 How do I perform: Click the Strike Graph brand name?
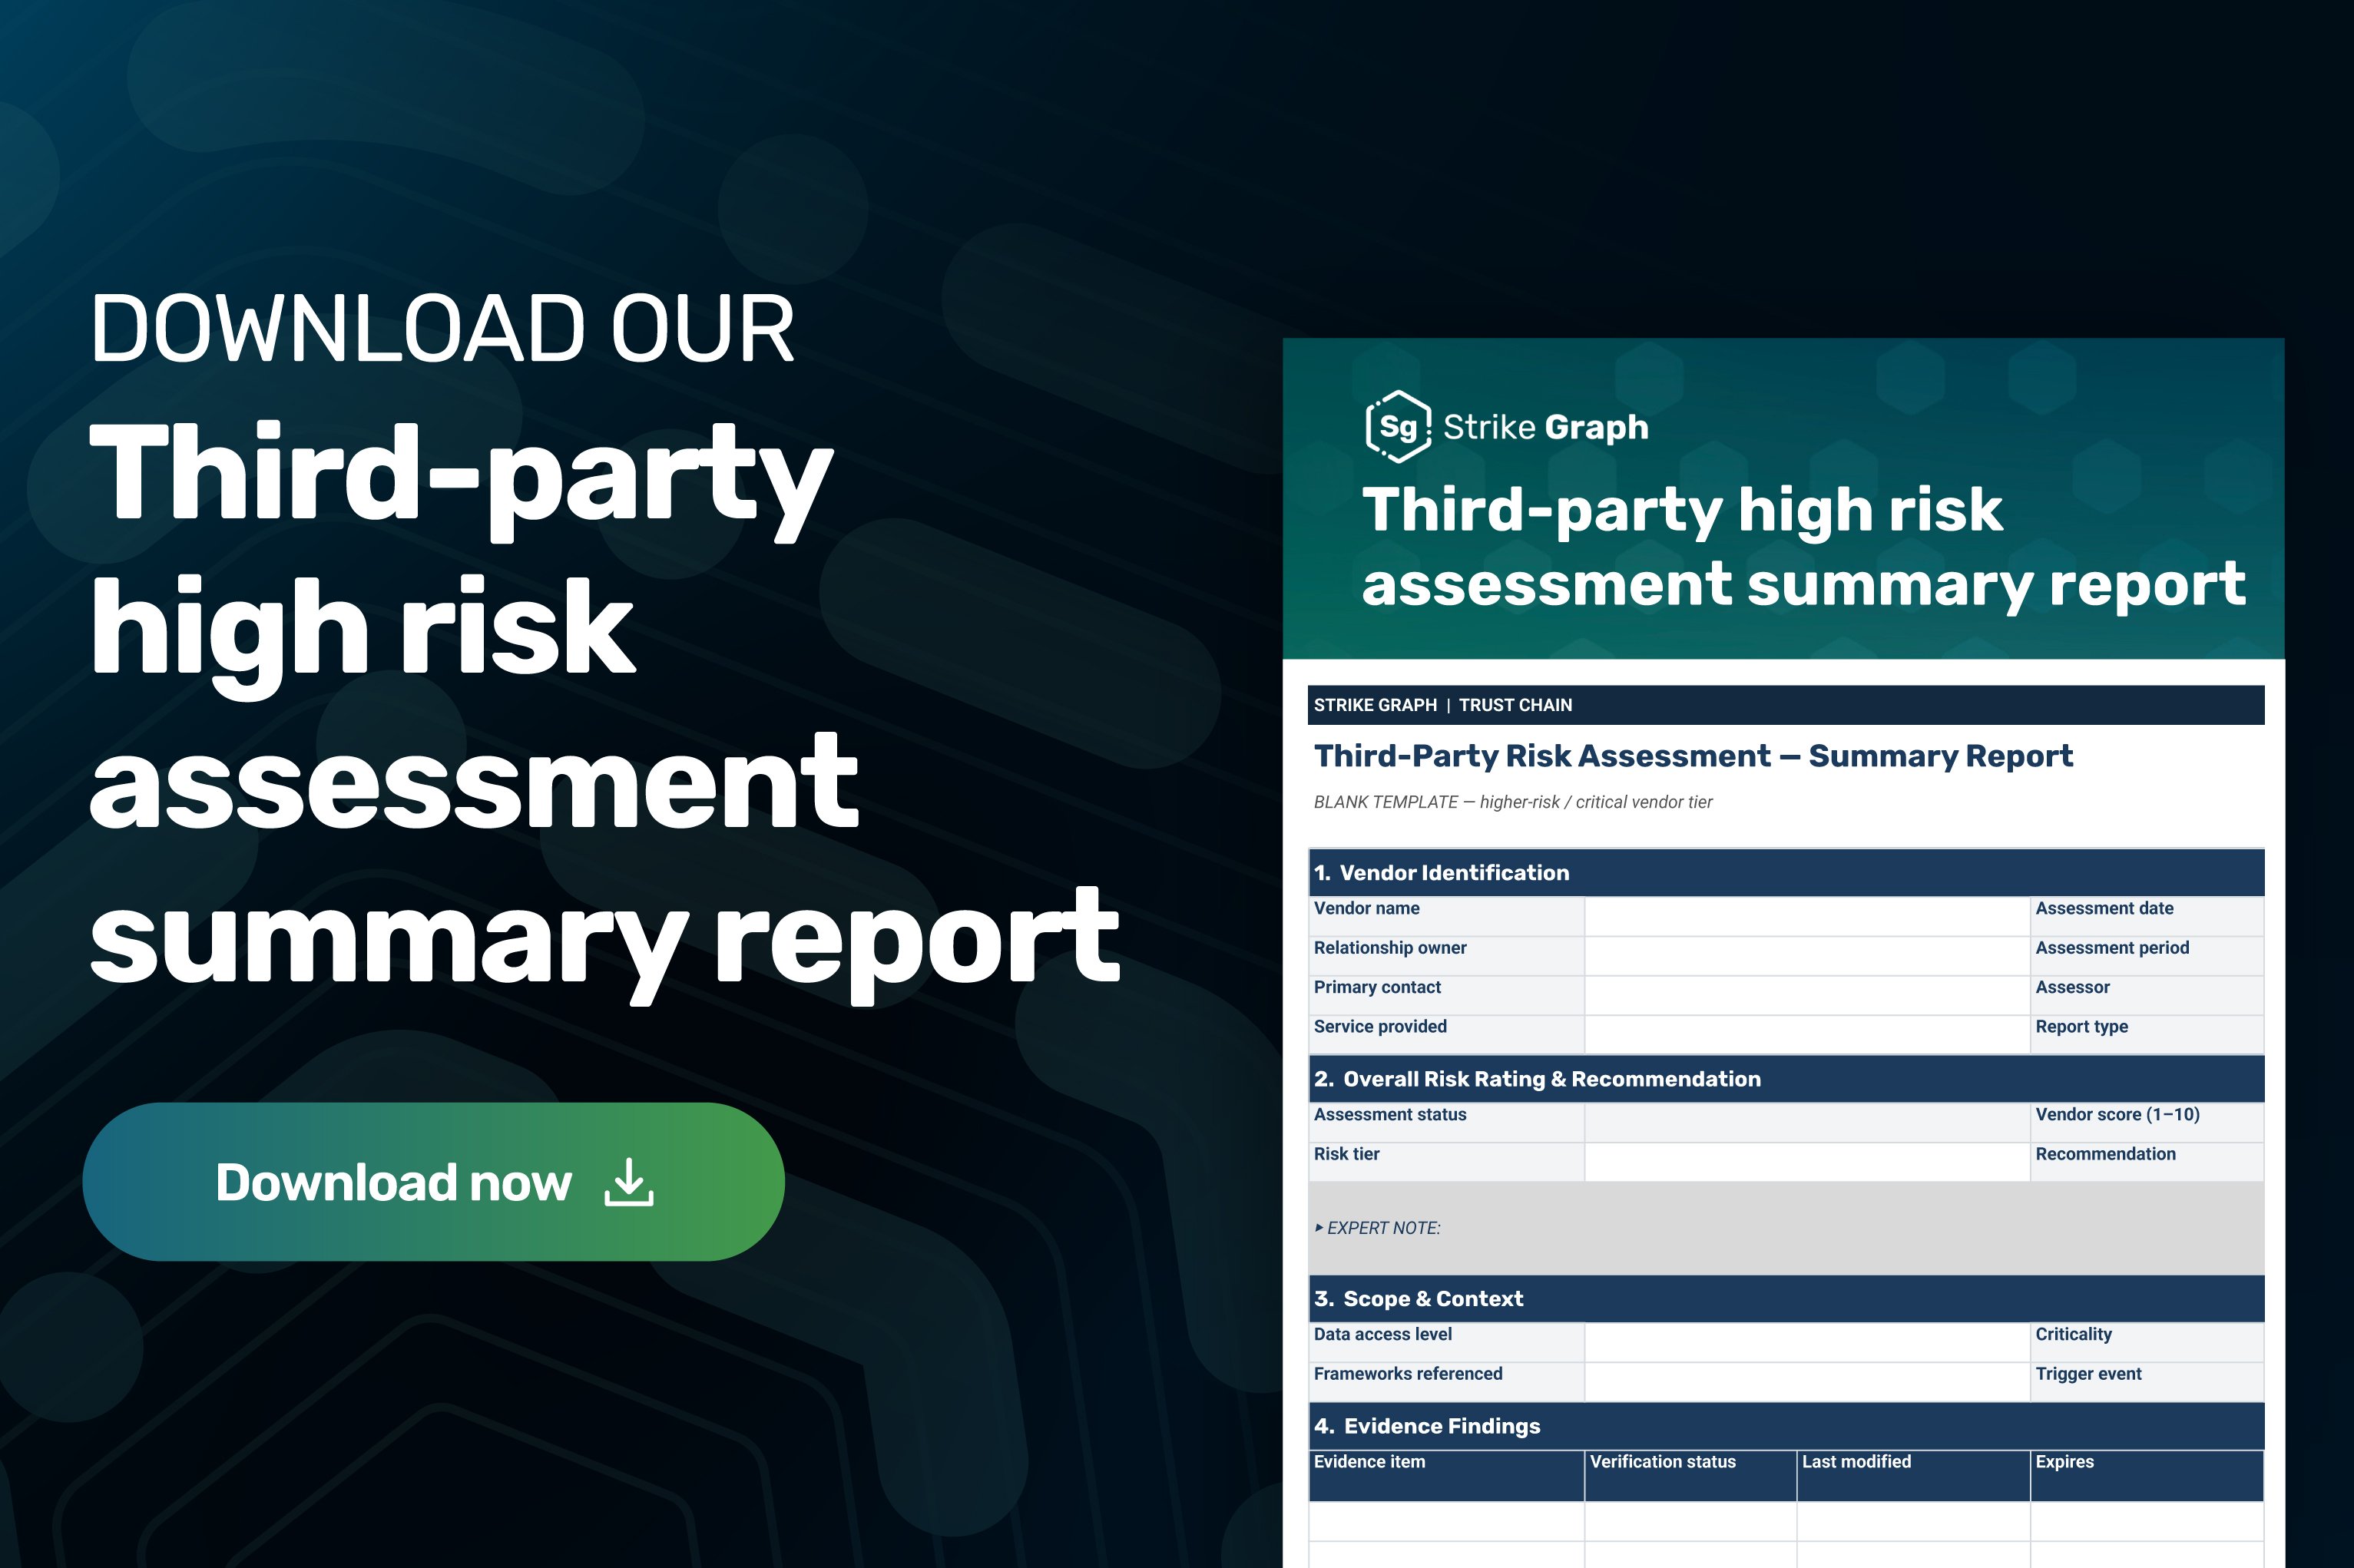(x=1546, y=427)
